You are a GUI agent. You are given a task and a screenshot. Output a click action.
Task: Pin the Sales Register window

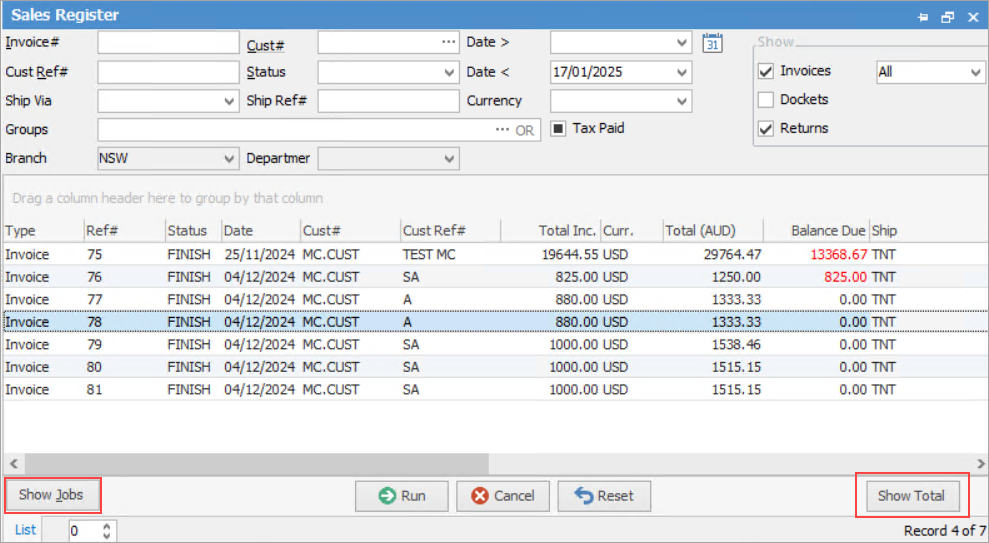pyautogui.click(x=924, y=16)
